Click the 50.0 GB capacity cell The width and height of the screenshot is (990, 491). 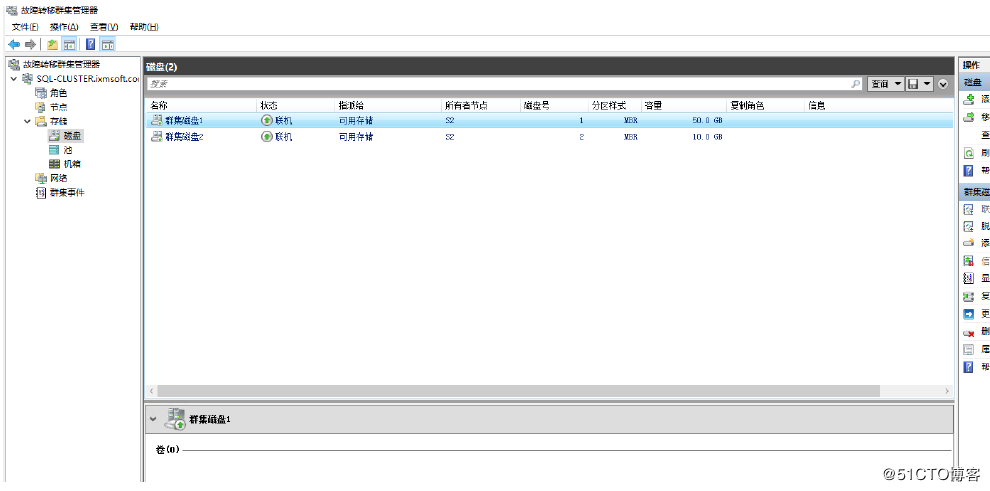(707, 120)
